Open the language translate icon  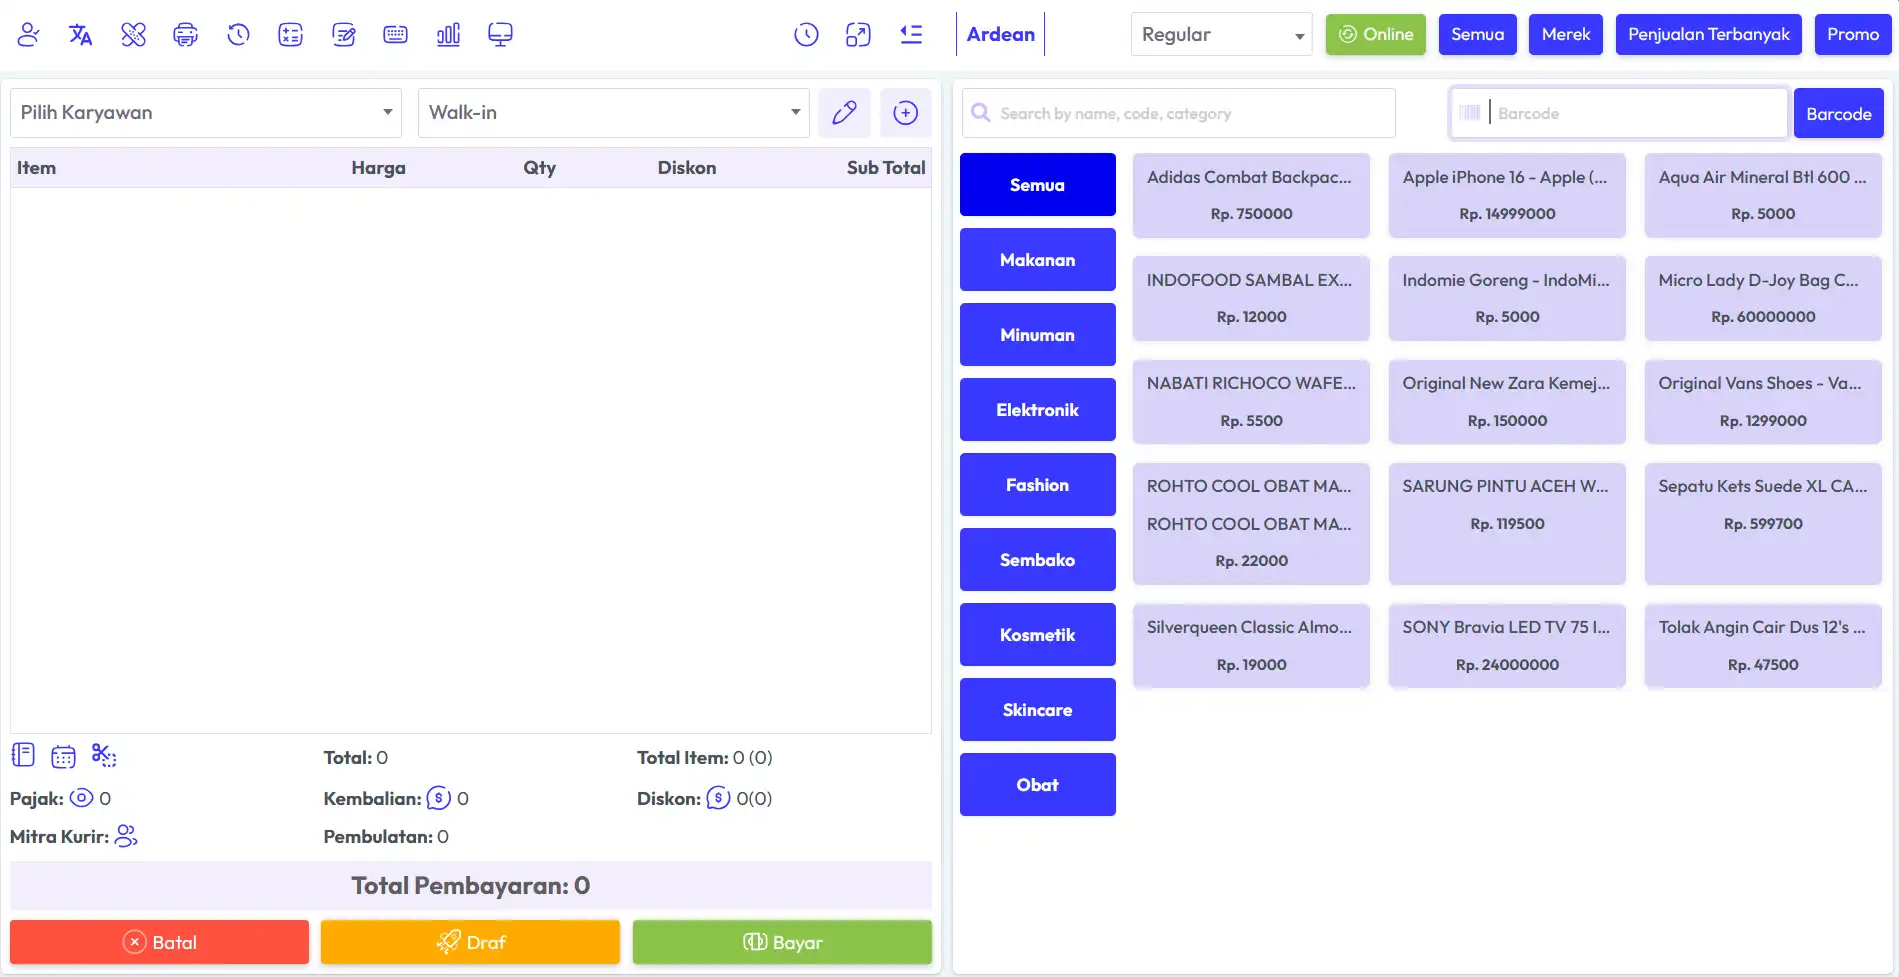pyautogui.click(x=81, y=35)
